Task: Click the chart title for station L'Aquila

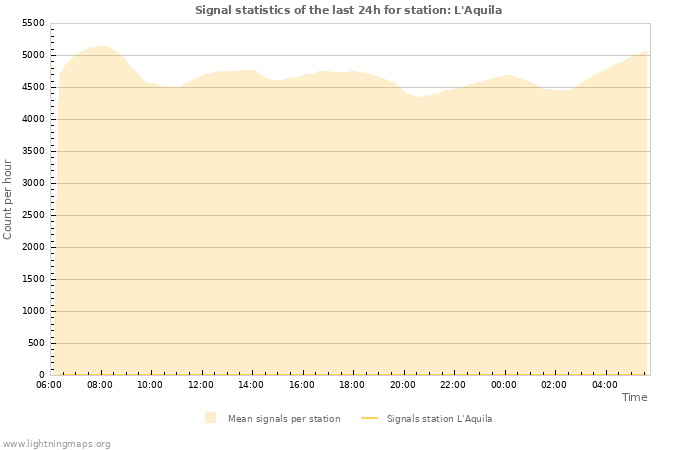Action: (348, 10)
